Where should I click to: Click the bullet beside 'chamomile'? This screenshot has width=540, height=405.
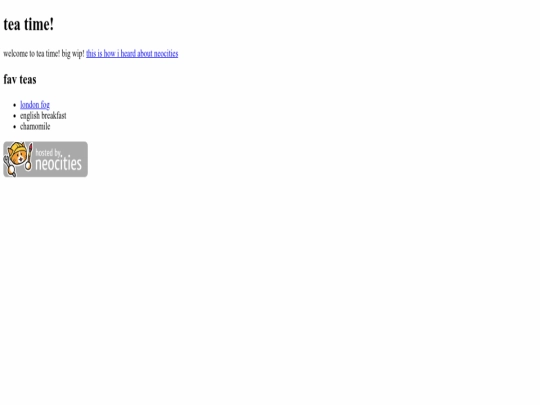point(14,127)
